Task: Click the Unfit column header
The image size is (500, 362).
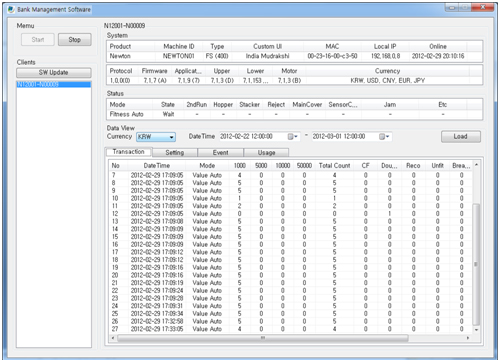Action: click(x=437, y=166)
